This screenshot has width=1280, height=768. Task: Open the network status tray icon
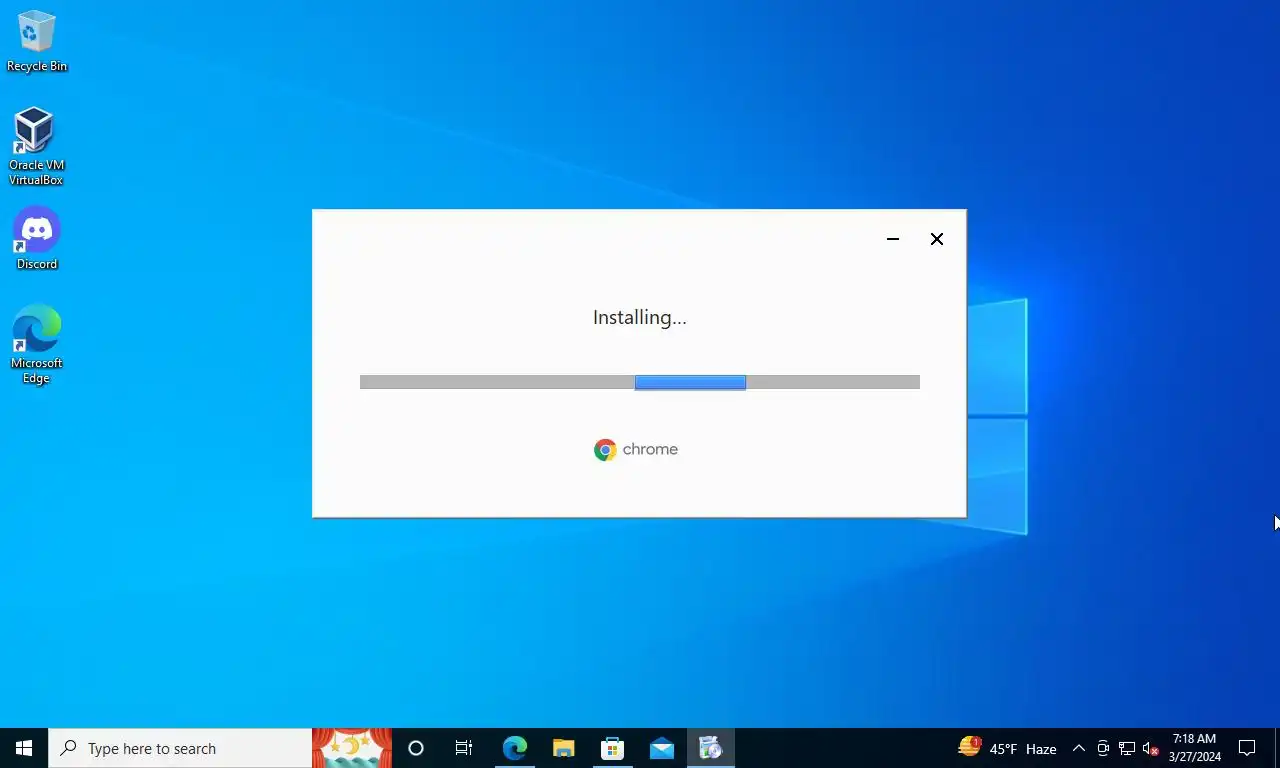click(x=1127, y=748)
